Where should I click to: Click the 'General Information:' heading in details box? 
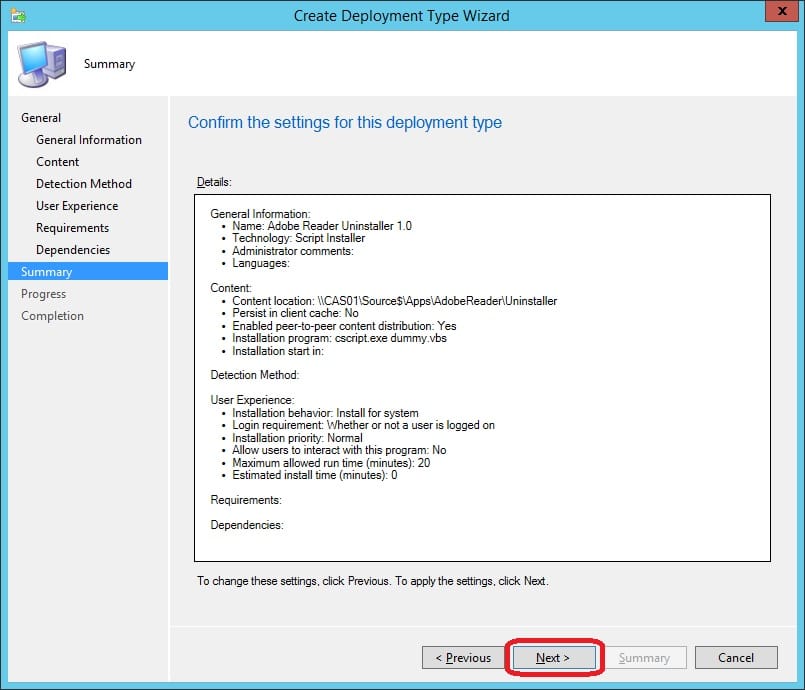[260, 214]
